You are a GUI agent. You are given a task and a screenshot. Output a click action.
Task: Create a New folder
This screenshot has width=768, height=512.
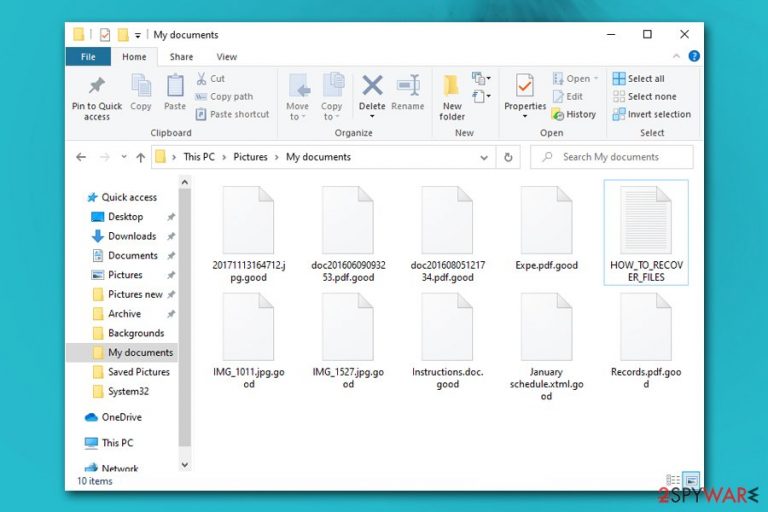point(452,97)
